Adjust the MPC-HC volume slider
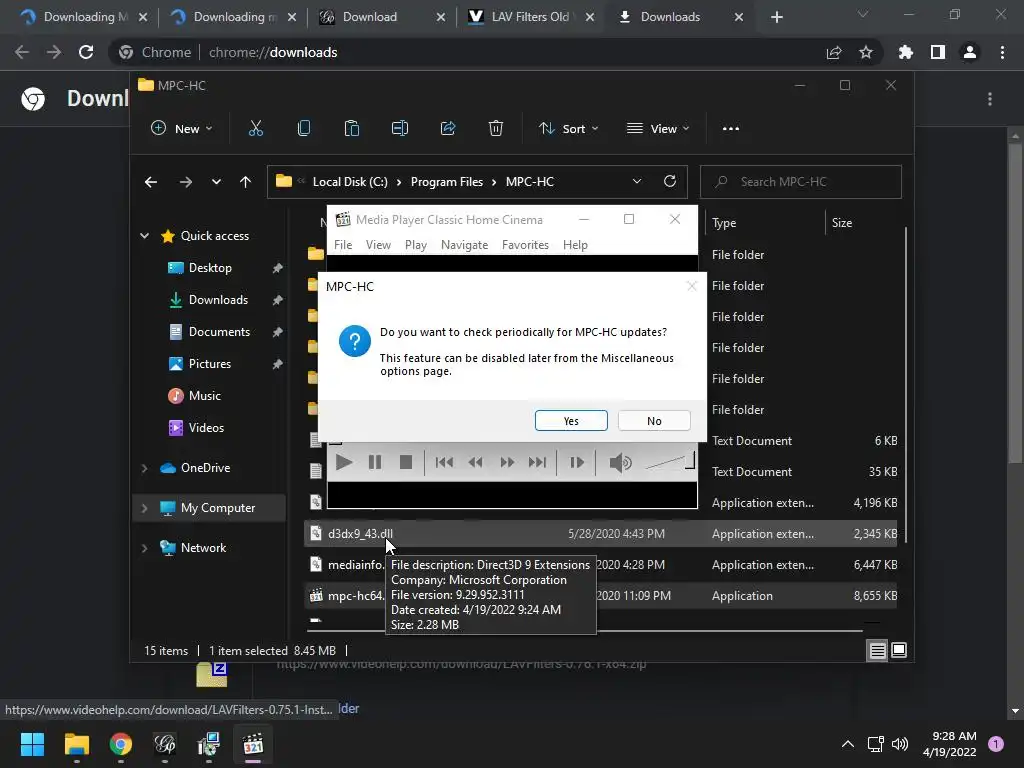Screen dimensions: 1024x768 [669, 462]
